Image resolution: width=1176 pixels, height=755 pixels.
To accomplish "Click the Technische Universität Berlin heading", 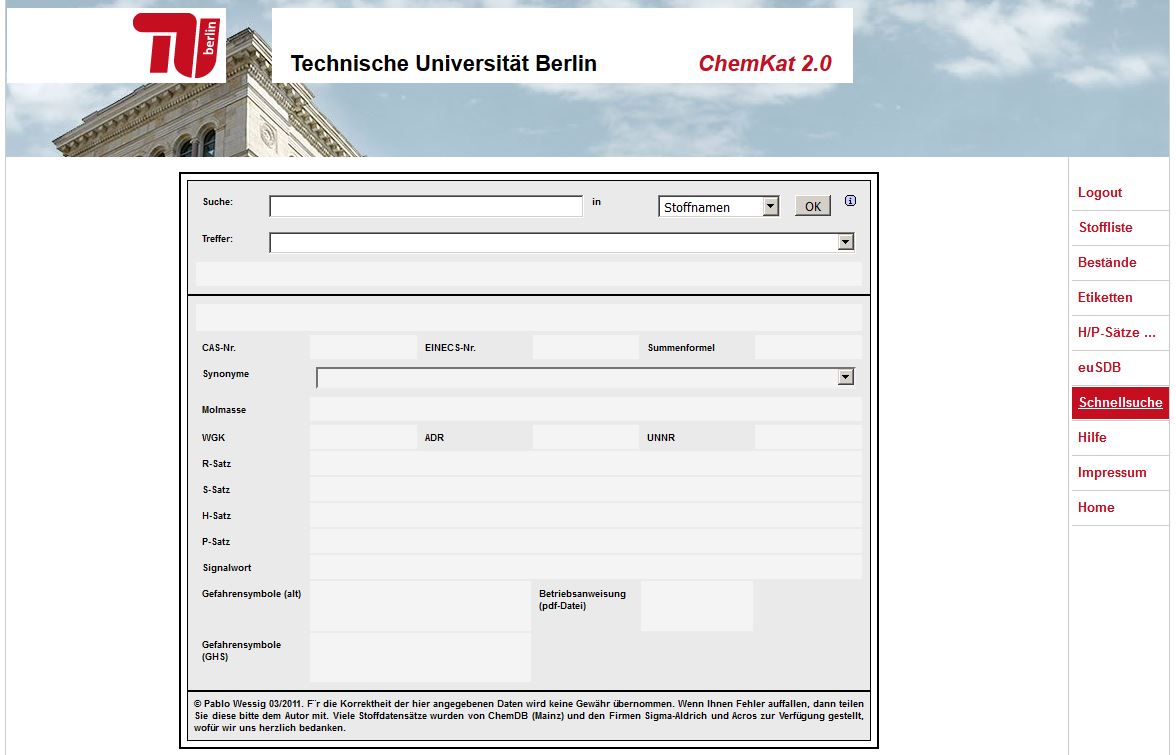I will (443, 64).
